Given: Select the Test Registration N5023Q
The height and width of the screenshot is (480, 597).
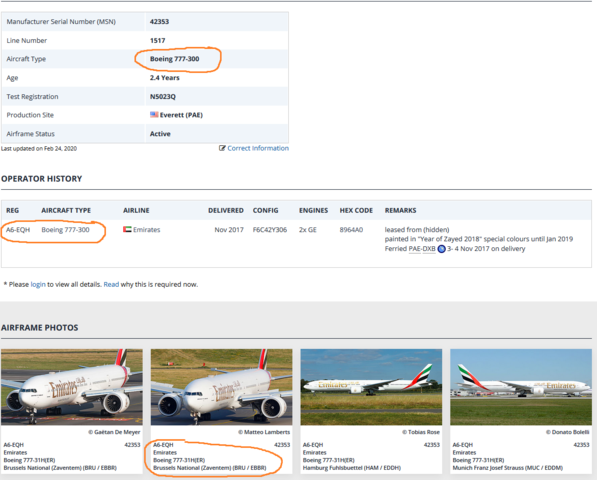Looking at the screenshot, I should tap(163, 97).
